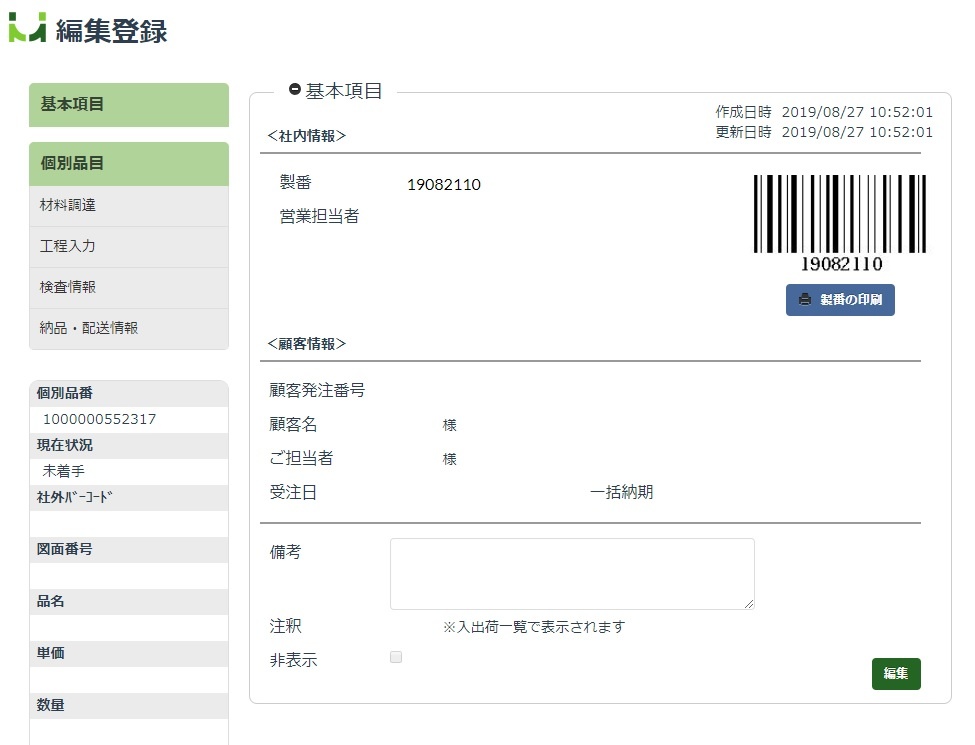975x745 pixels.
Task: Select 工程入力 in the sidebar
Action: (129, 247)
